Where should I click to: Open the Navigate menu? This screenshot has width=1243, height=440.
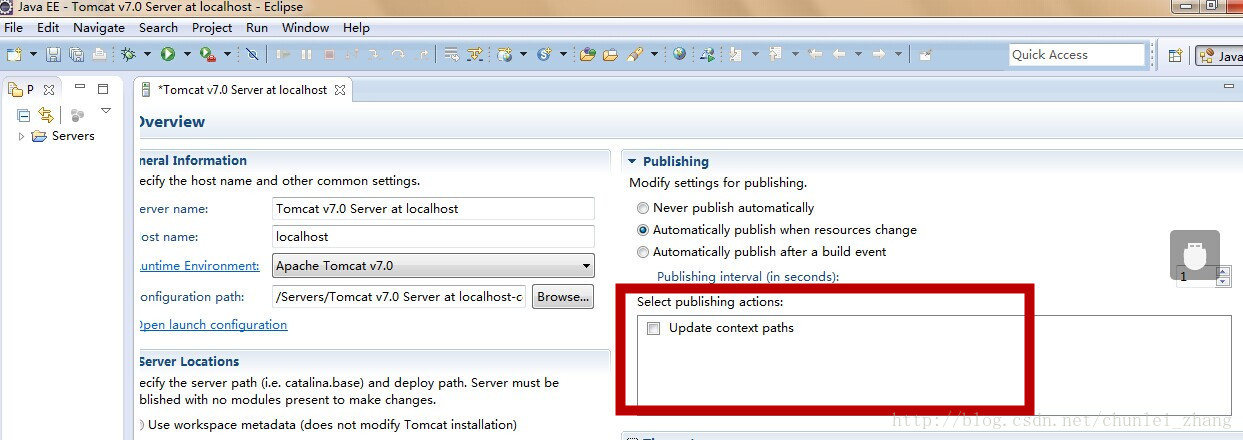click(99, 27)
